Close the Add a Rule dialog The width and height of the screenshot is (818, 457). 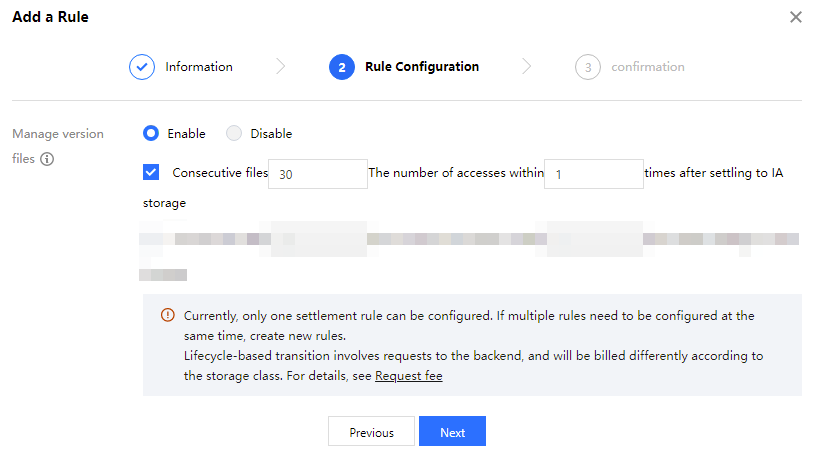[796, 17]
